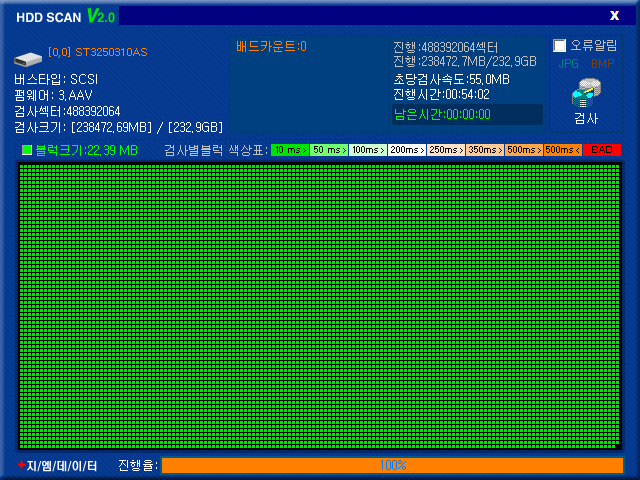Screen dimensions: 640x480
Task: Click the 펌웨어: 3.AAV text
Action: pos(53,96)
